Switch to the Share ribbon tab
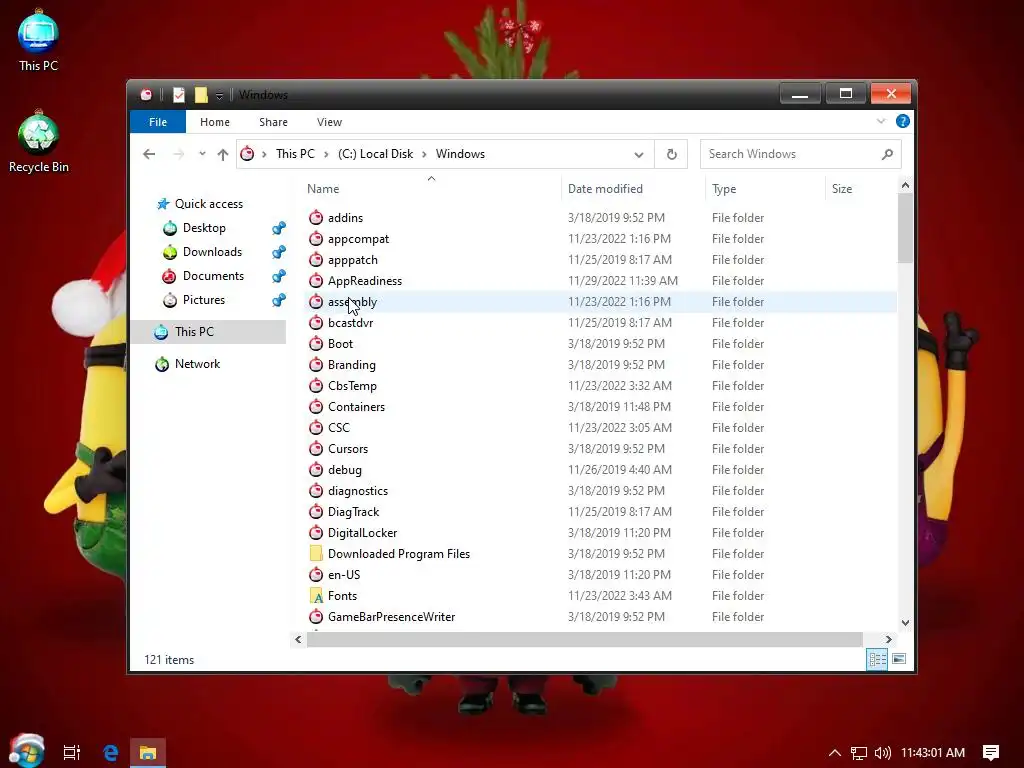1024x768 pixels. 273,122
